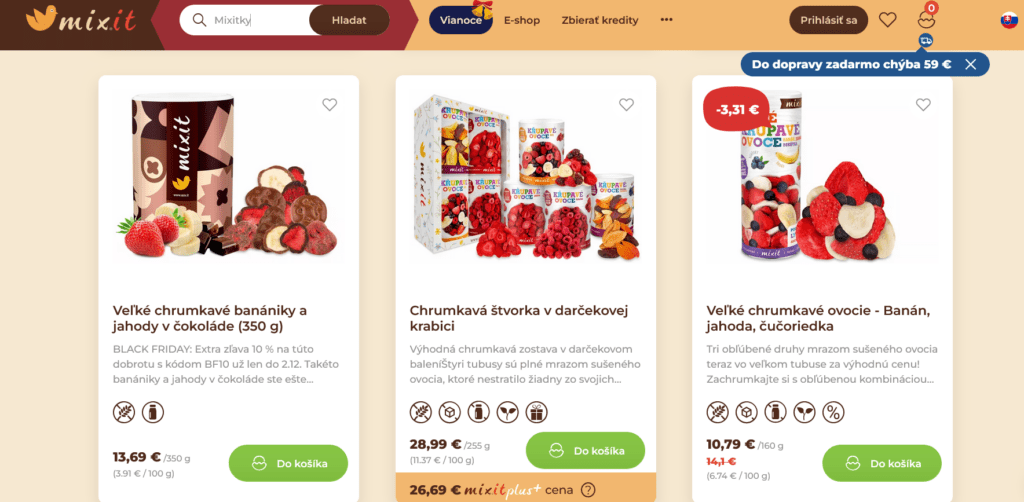The image size is (1024, 502).
Task: Favorite the Banán, jahoda, čučoriedka product
Action: click(x=923, y=104)
